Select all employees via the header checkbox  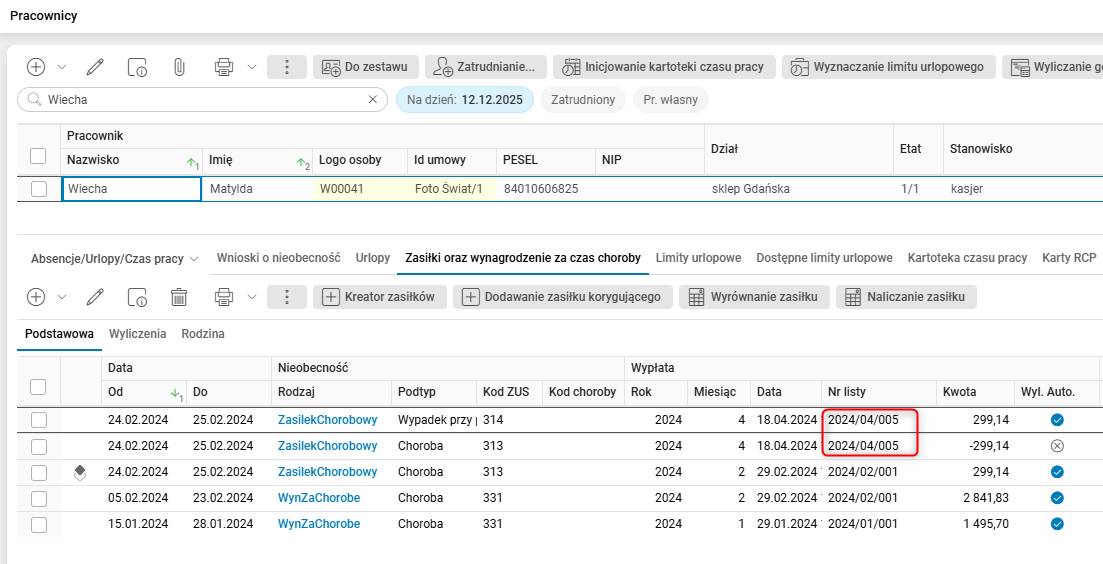39,155
